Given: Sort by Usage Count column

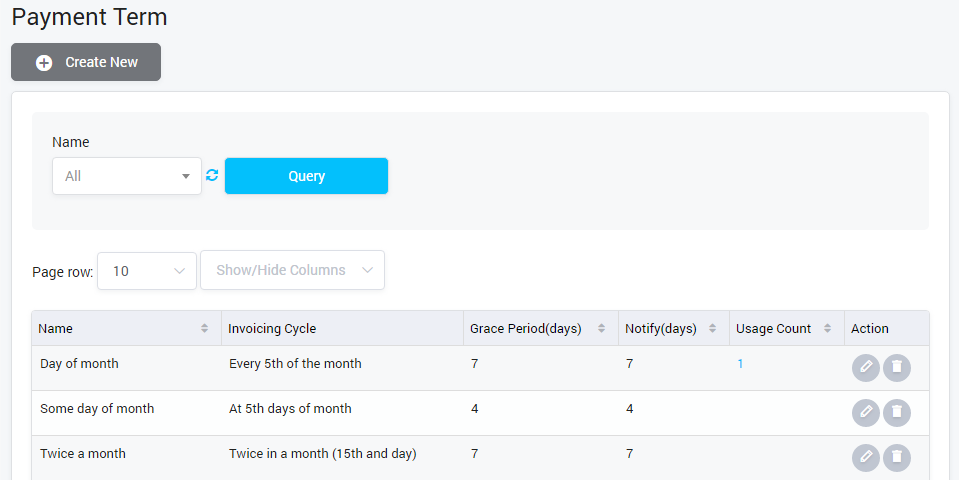Looking at the screenshot, I should coord(827,329).
